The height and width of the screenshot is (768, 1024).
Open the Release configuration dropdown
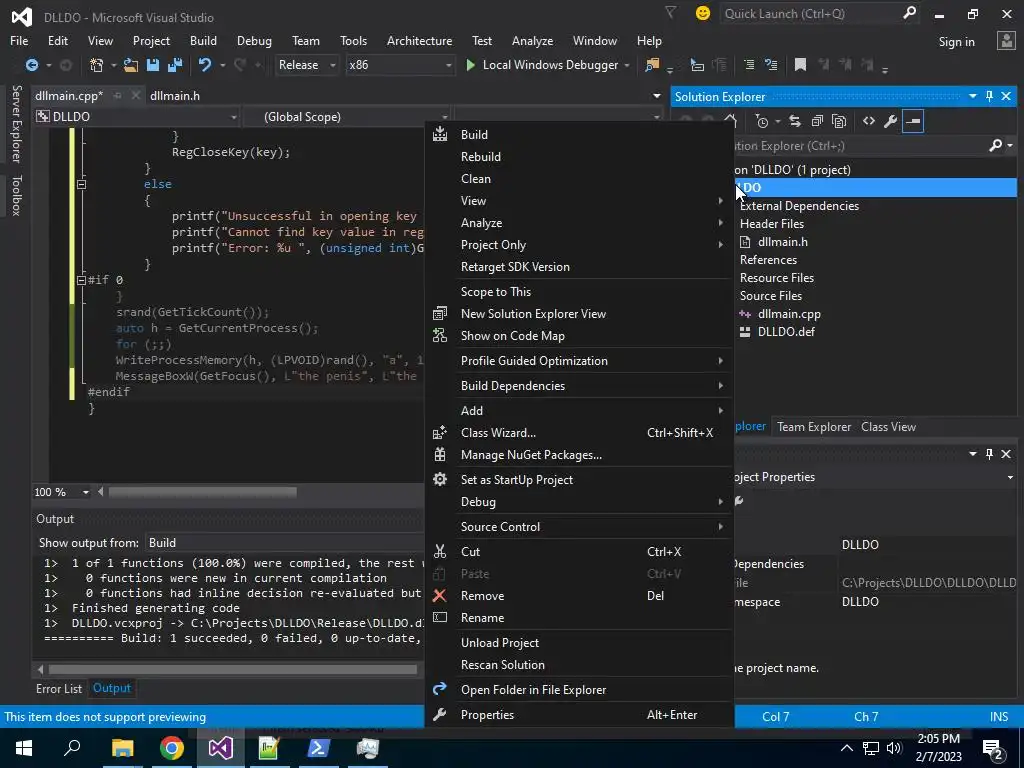(306, 65)
